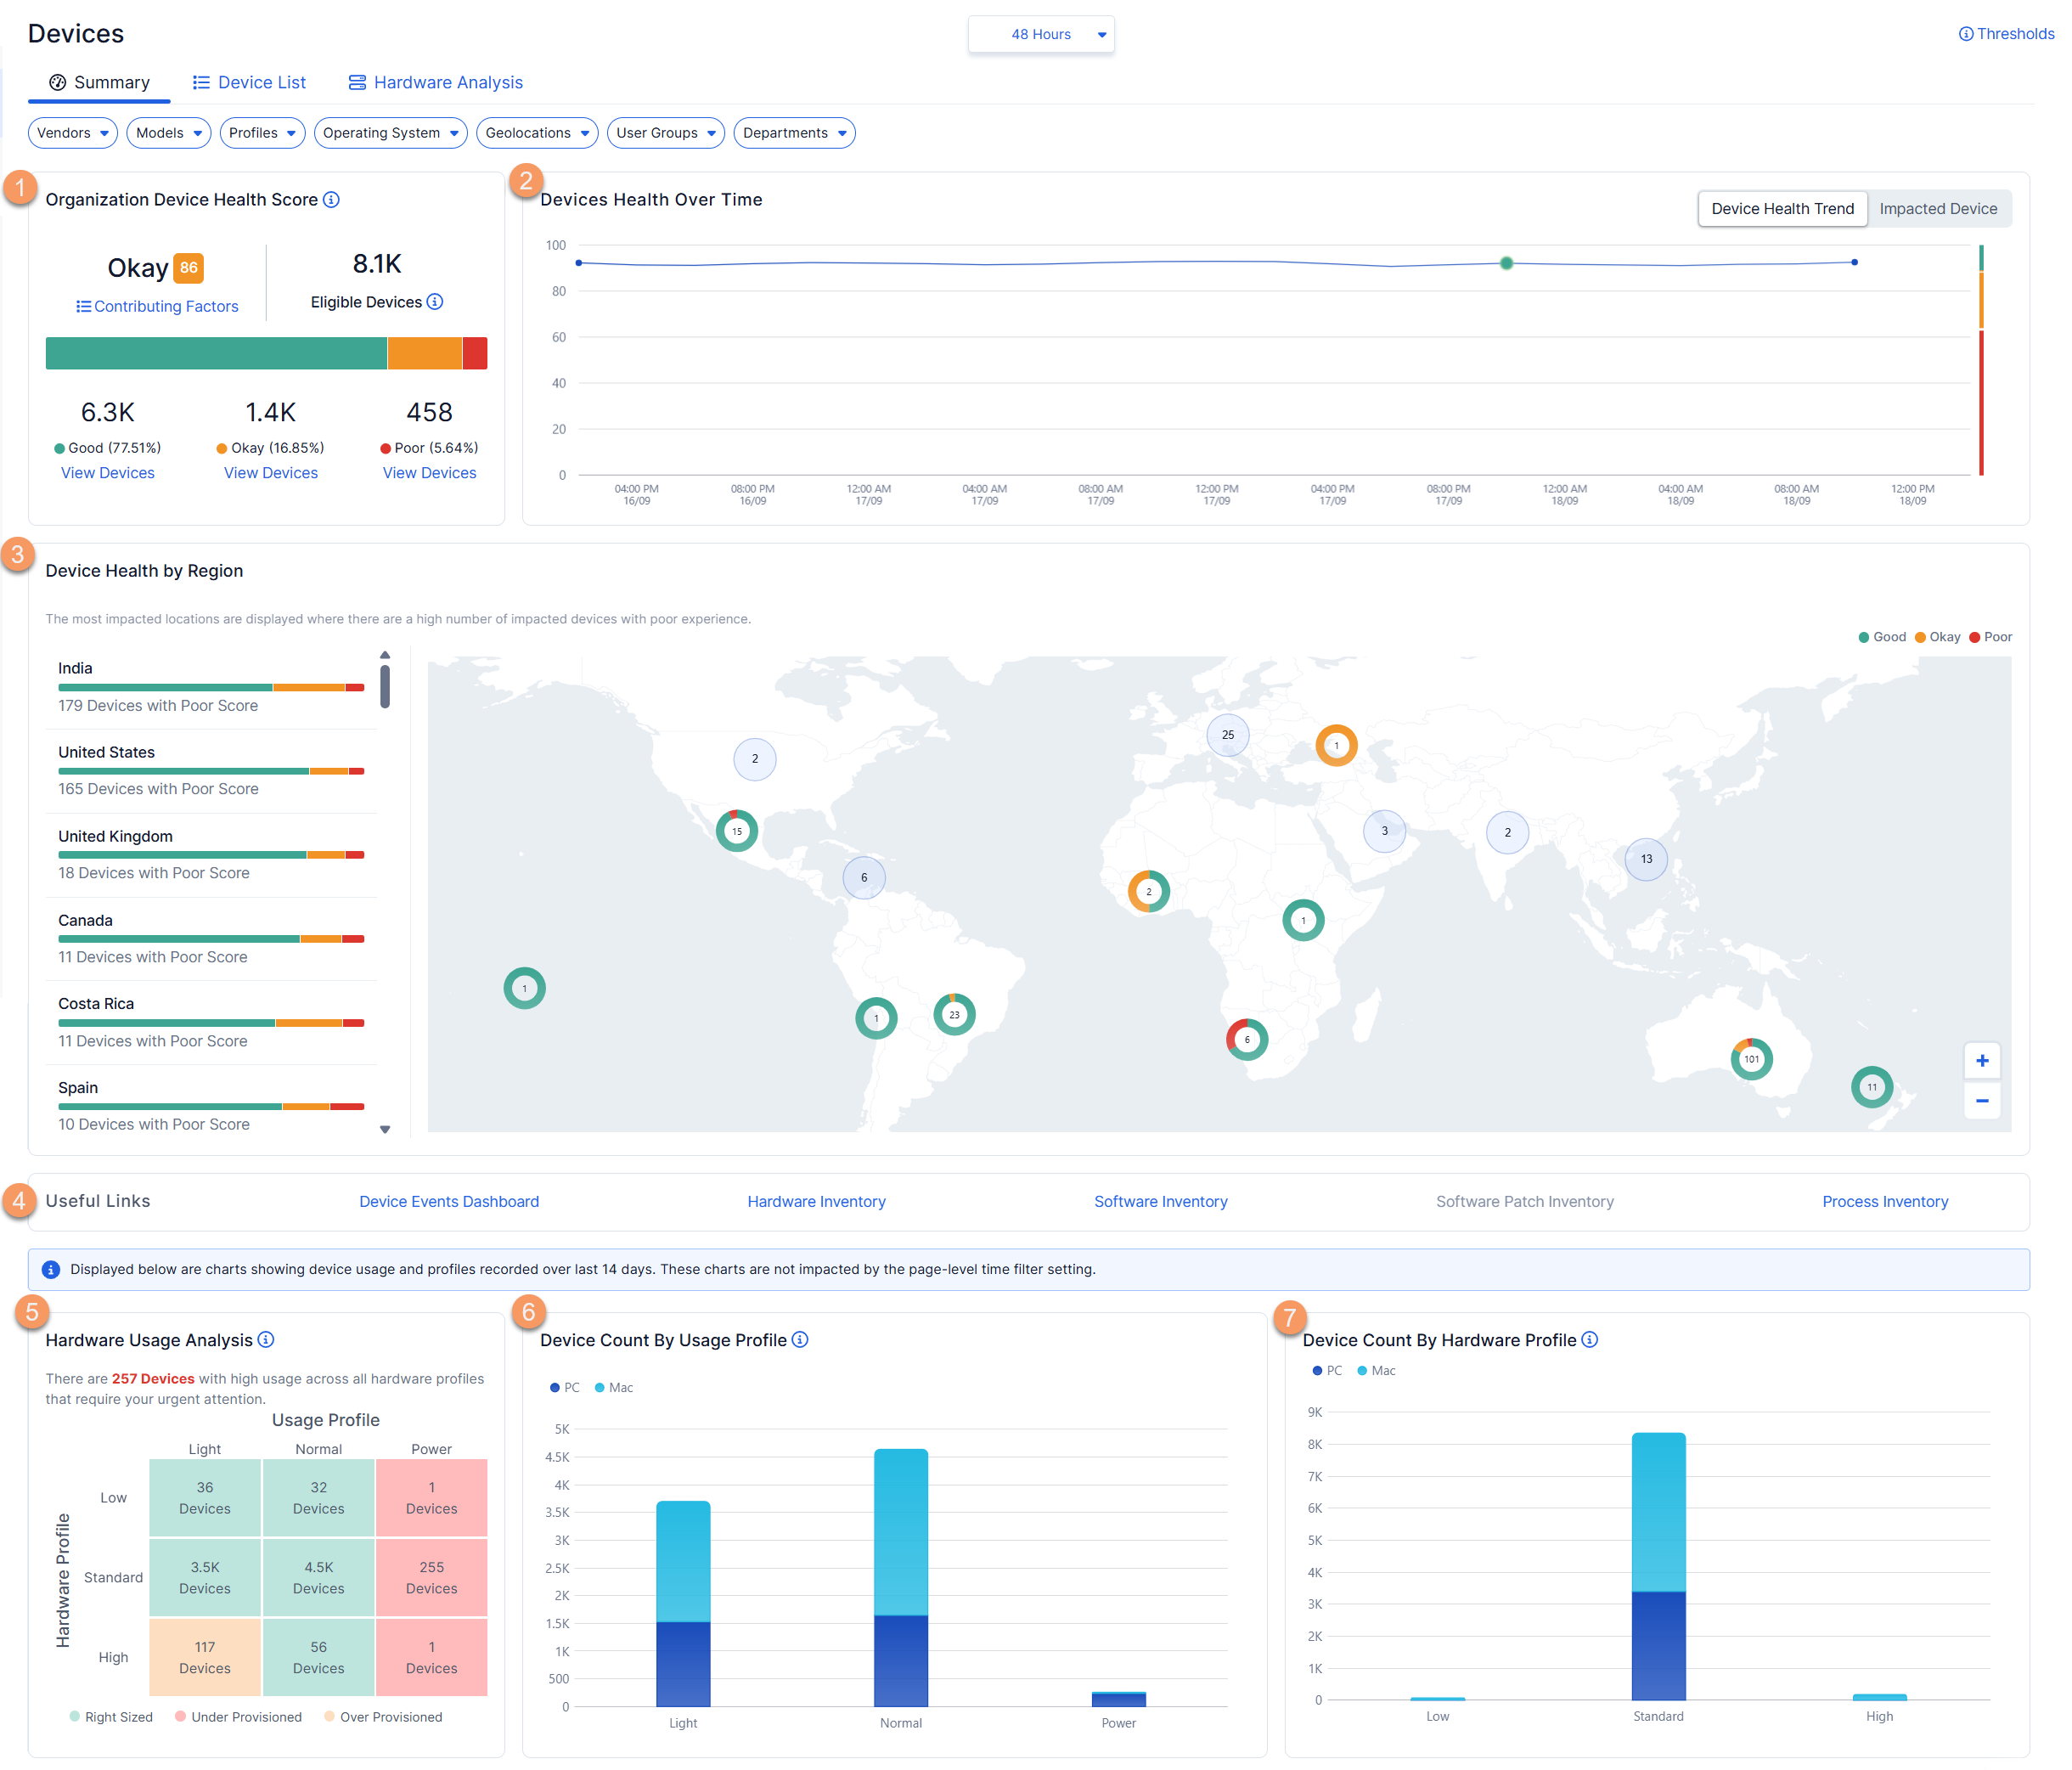Click Eligible Devices info icon
Viewport: 2072px width, 1770px height.
tap(435, 302)
